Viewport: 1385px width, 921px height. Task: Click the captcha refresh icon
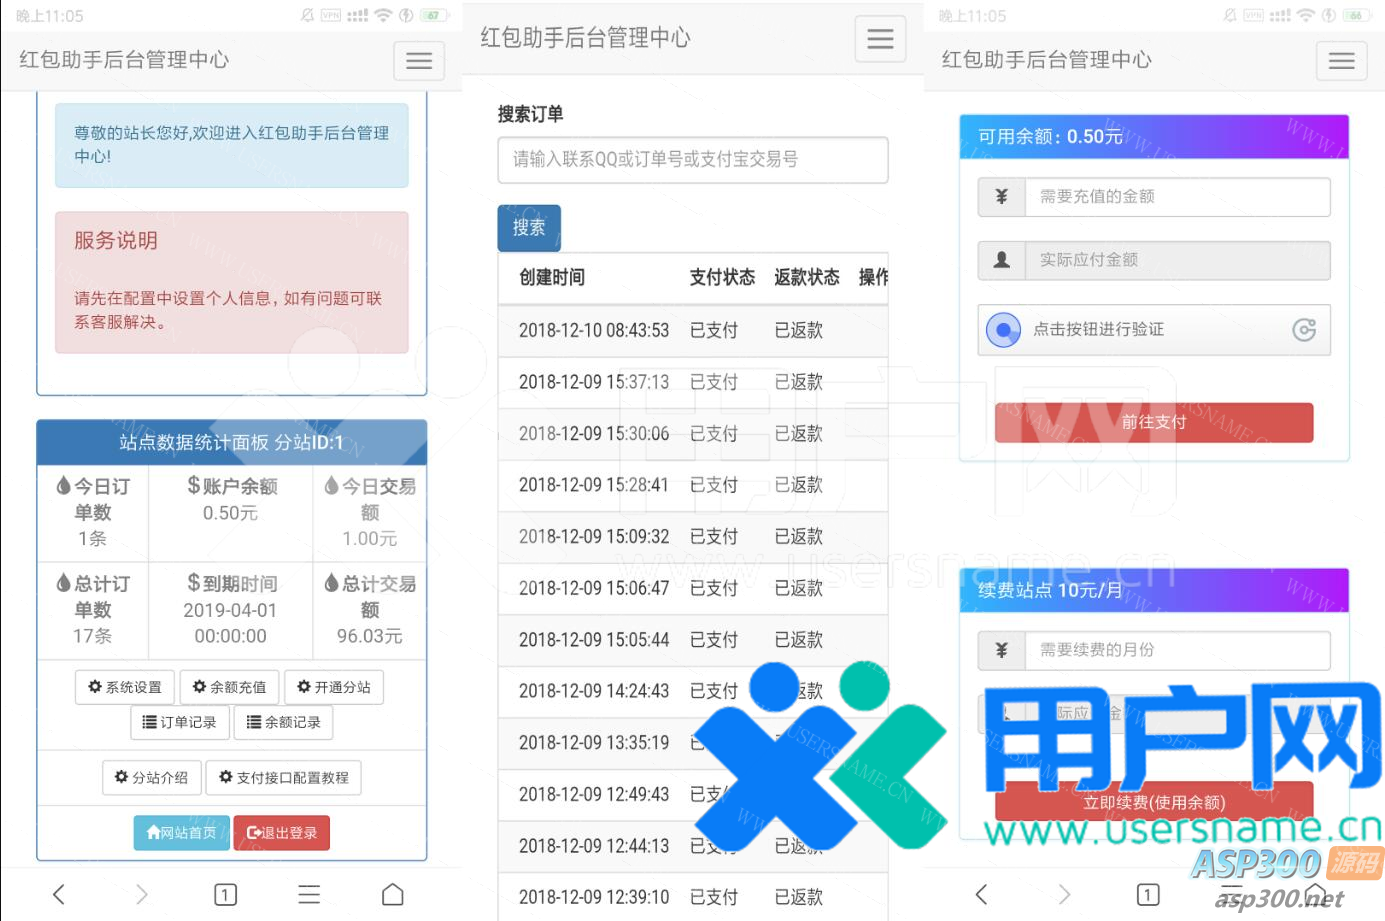click(1304, 330)
